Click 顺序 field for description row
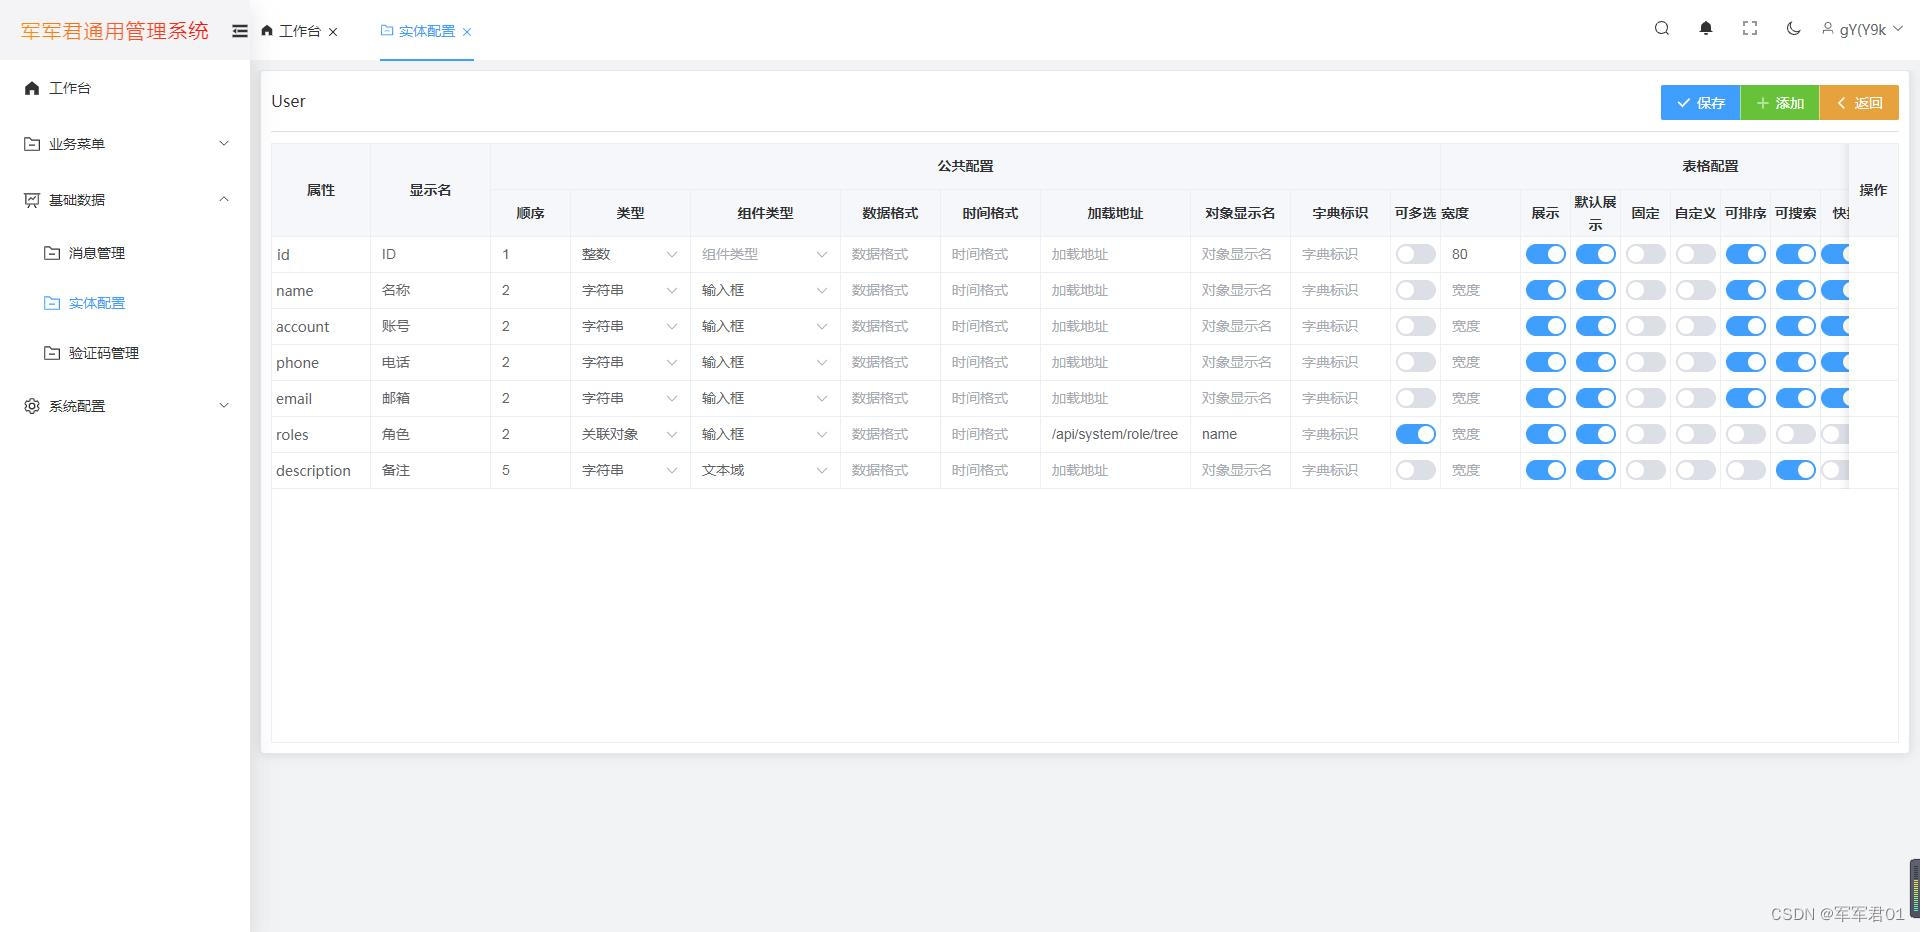Viewport: 1920px width, 932px height. [x=530, y=470]
